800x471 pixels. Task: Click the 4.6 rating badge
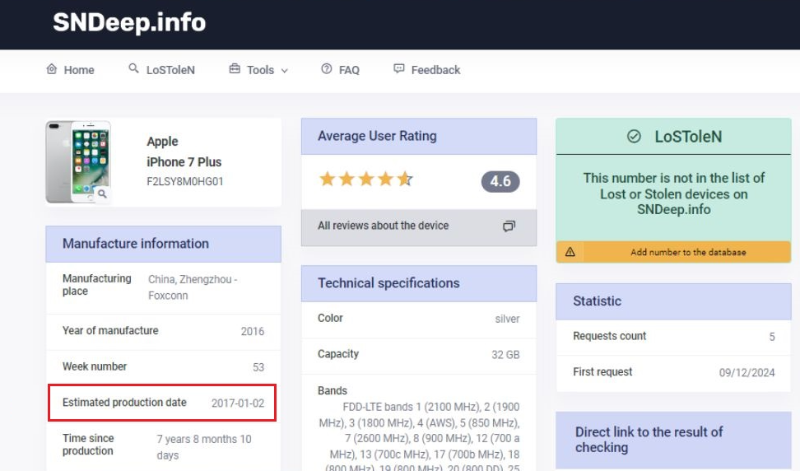[500, 182]
